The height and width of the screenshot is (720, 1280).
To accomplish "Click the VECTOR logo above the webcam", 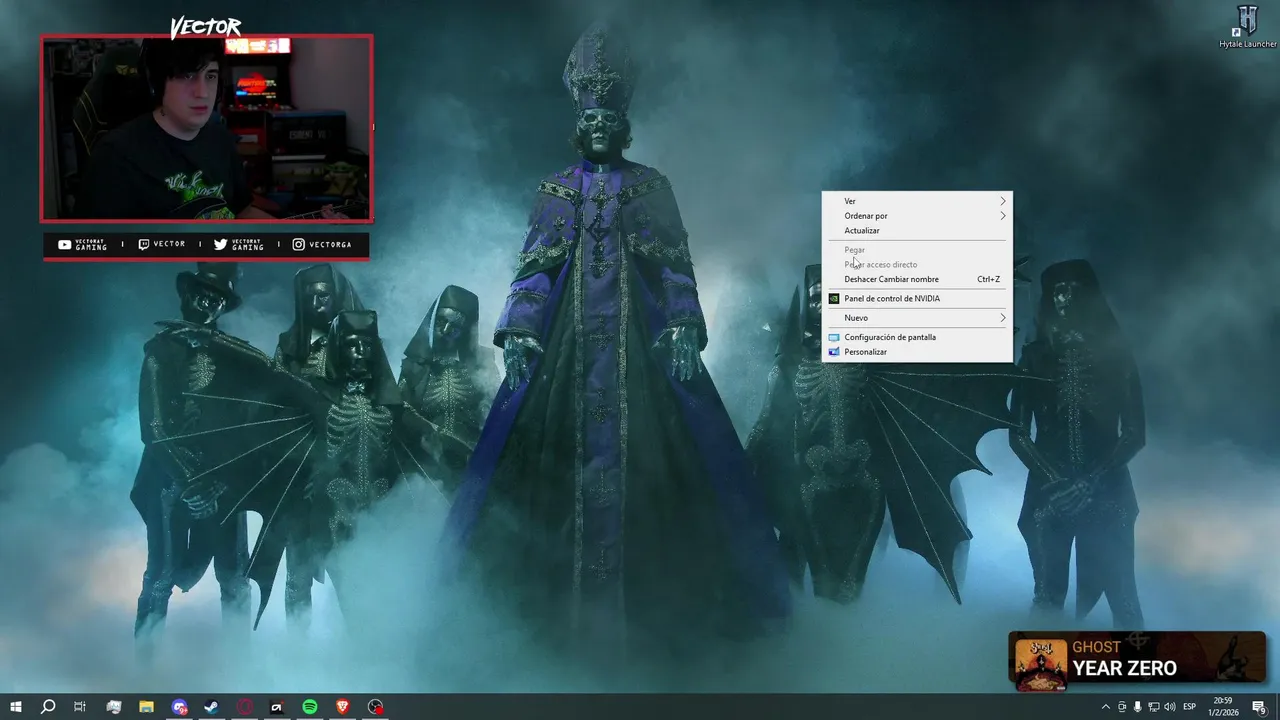I will click(x=205, y=27).
